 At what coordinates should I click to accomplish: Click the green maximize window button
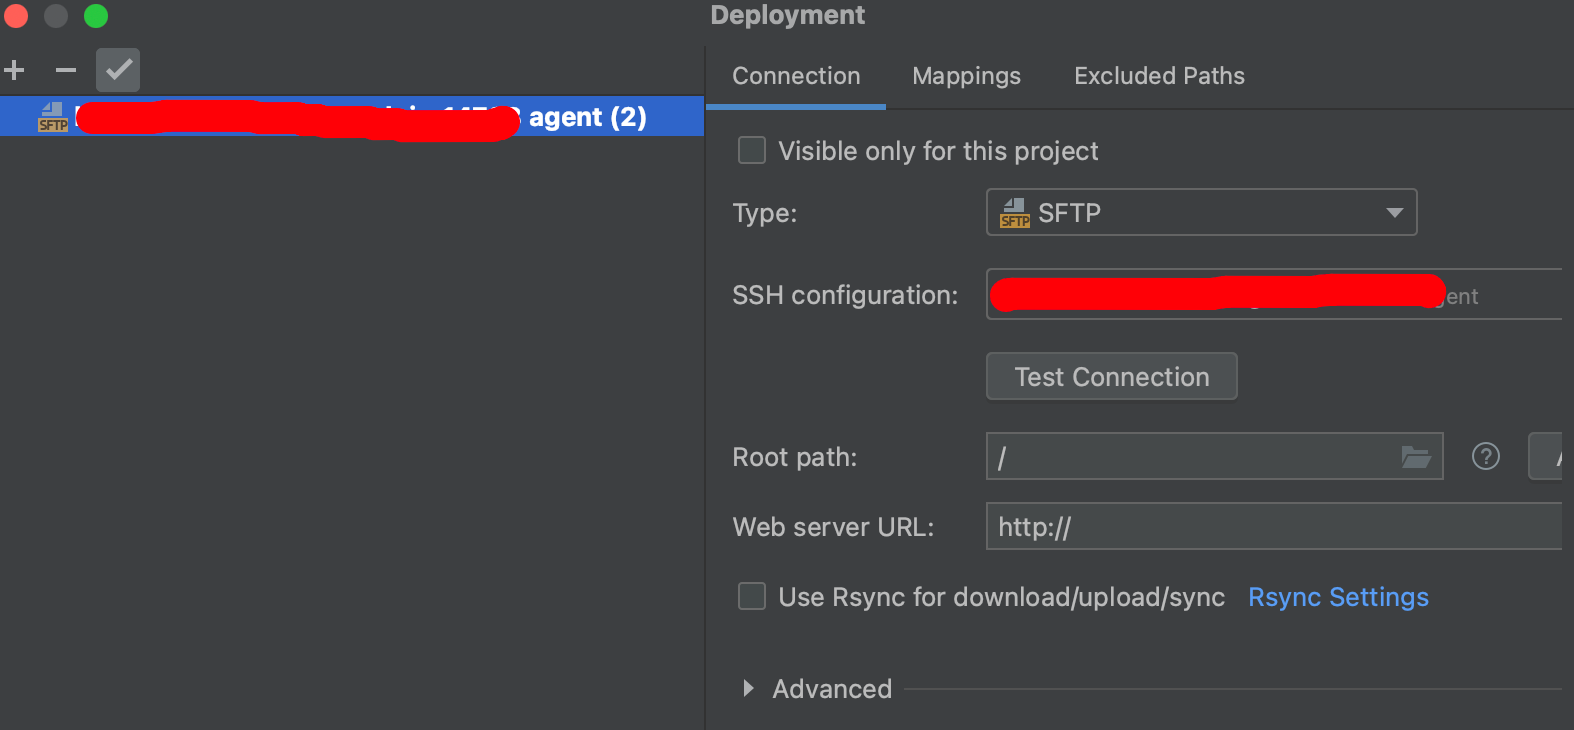96,16
